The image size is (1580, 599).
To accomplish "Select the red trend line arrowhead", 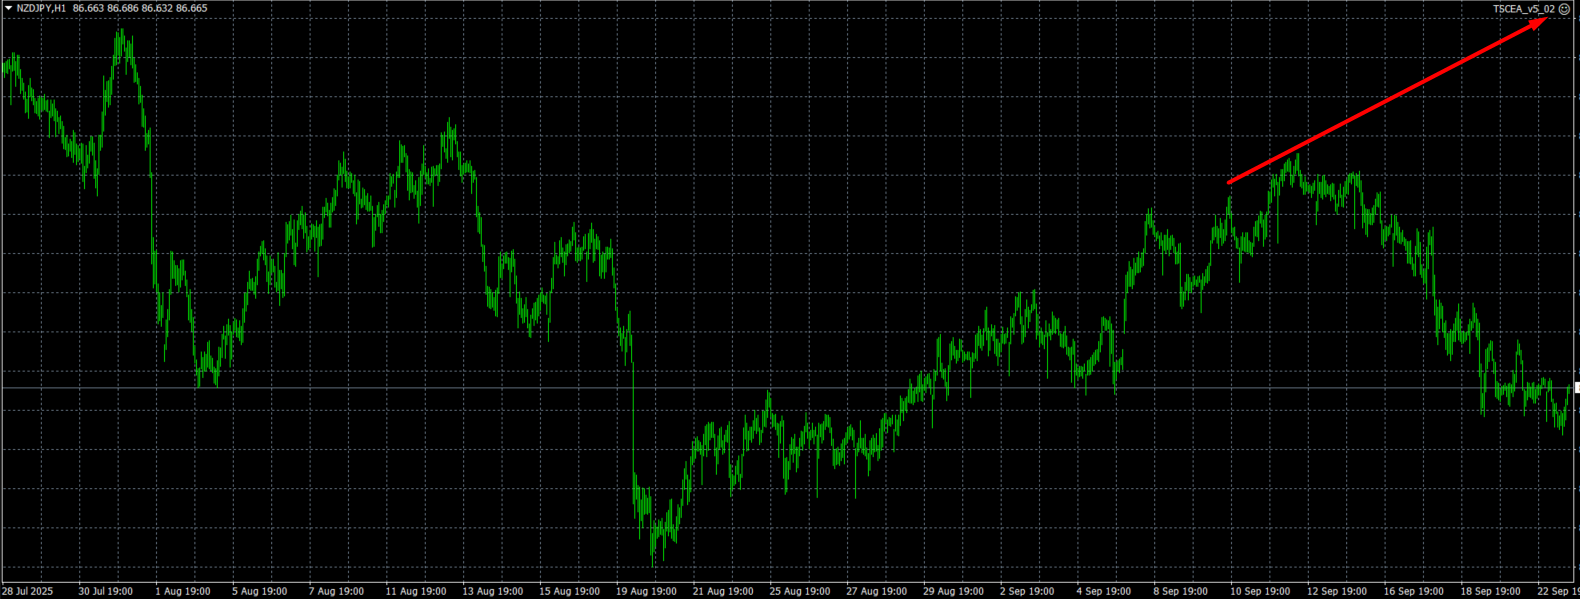I will pyautogui.click(x=1542, y=21).
